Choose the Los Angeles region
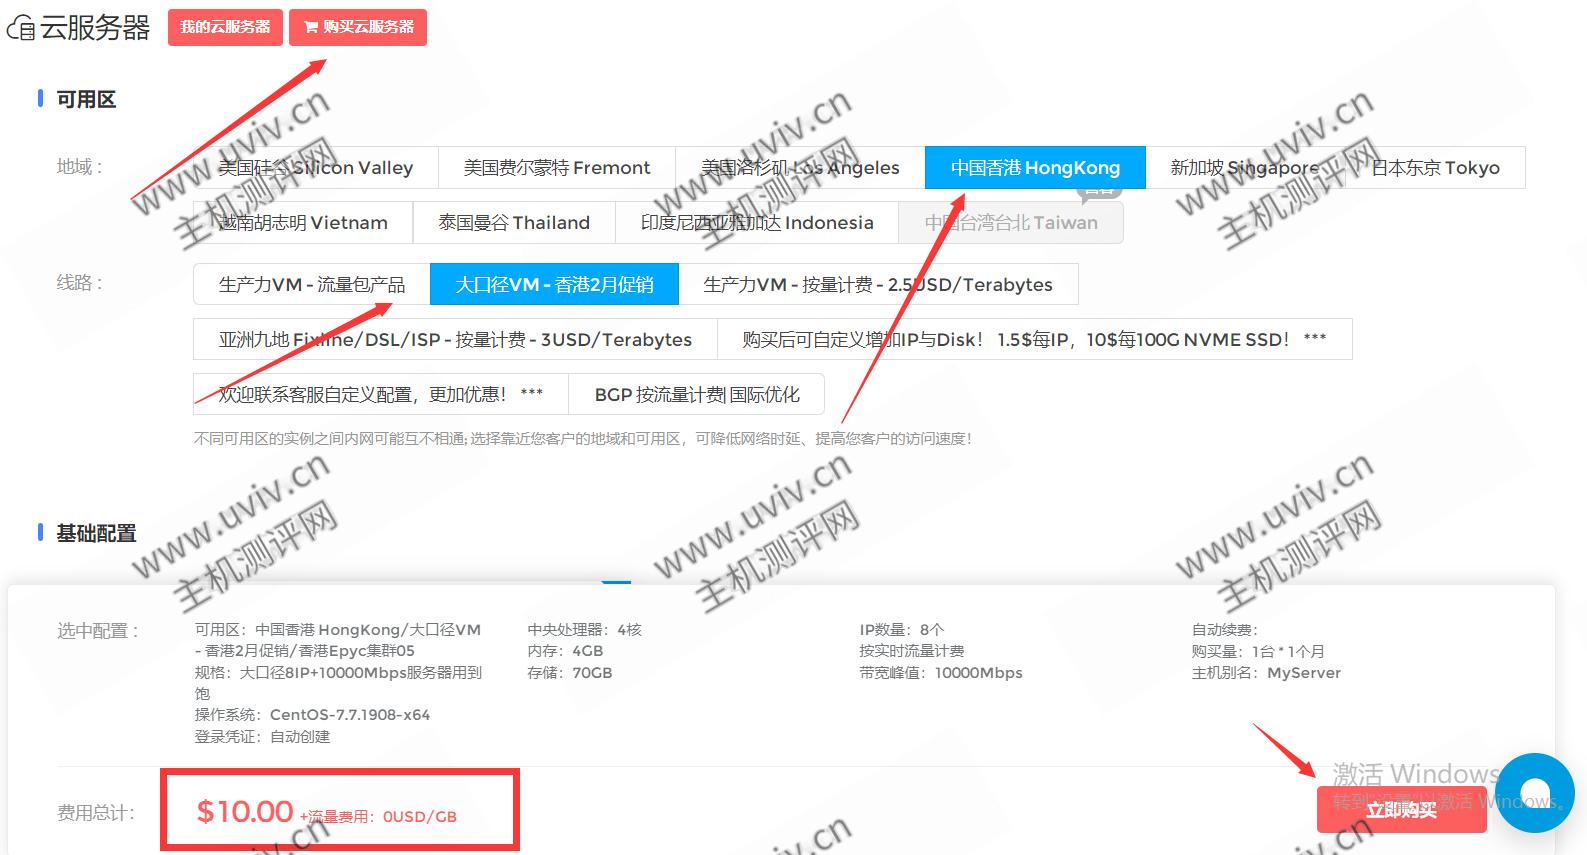This screenshot has width=1587, height=855. pyautogui.click(x=799, y=168)
